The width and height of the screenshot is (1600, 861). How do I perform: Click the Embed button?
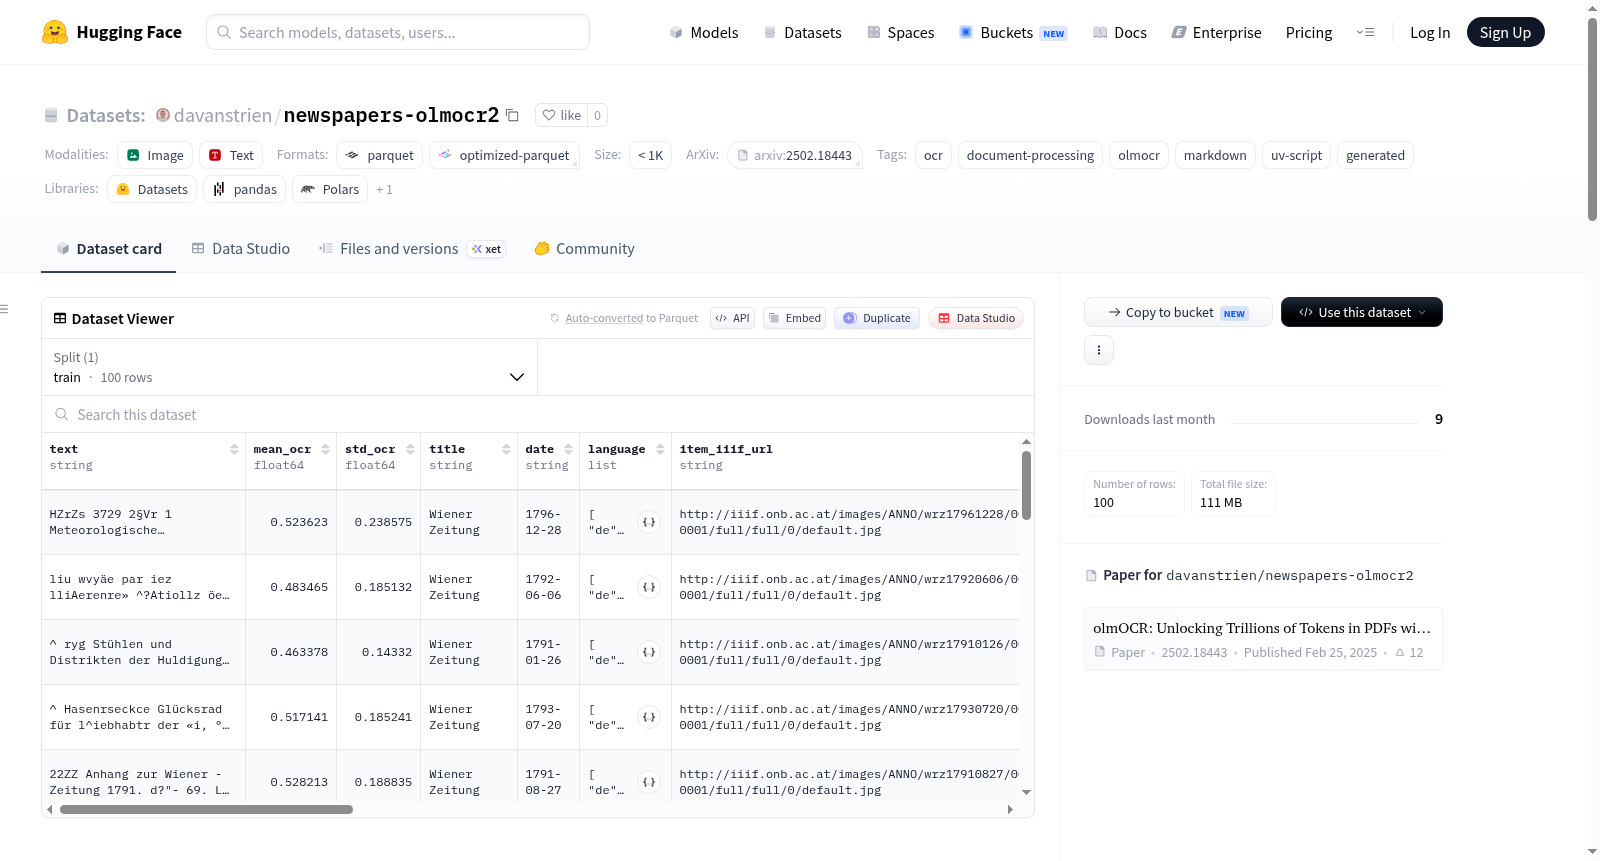coord(794,318)
